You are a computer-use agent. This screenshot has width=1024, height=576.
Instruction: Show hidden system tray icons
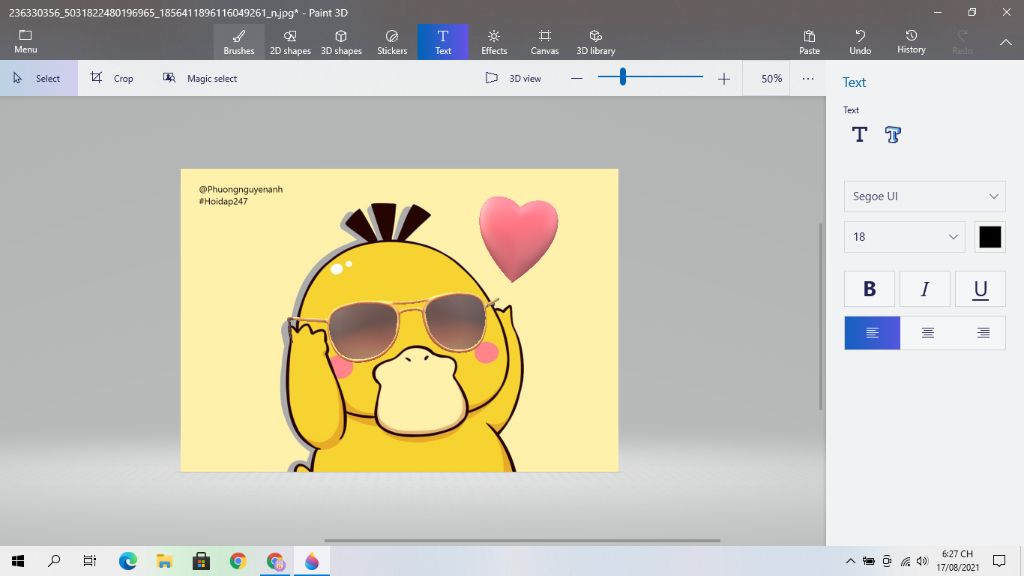850,561
